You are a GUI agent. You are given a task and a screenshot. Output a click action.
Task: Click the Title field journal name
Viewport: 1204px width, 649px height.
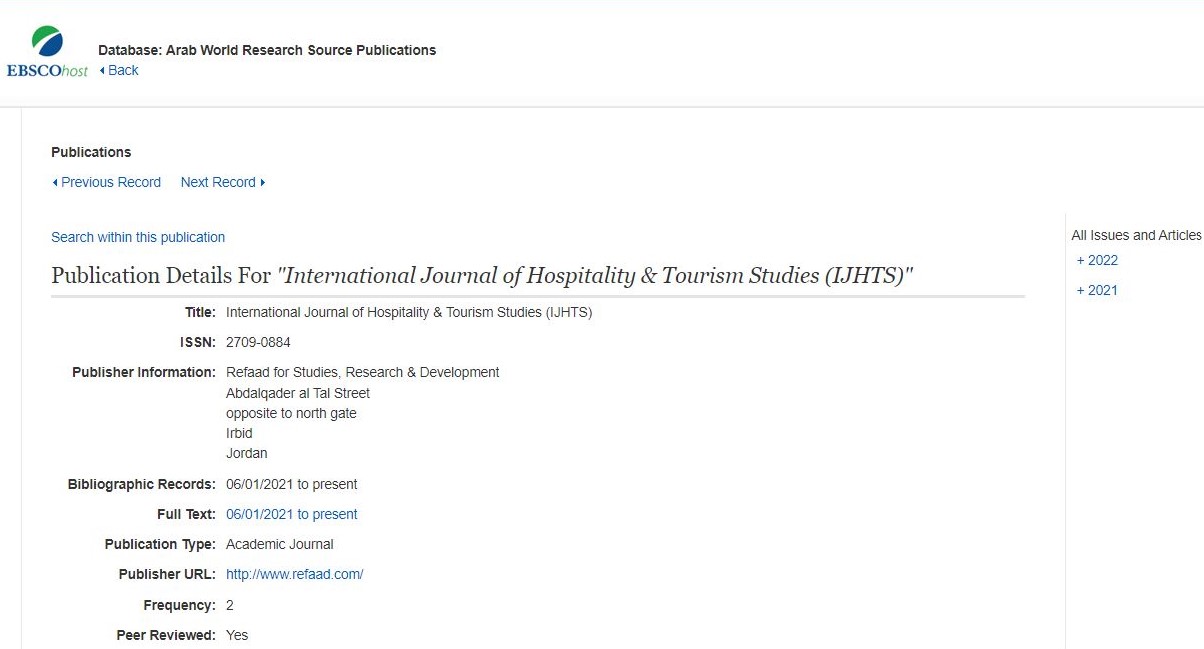(x=409, y=312)
